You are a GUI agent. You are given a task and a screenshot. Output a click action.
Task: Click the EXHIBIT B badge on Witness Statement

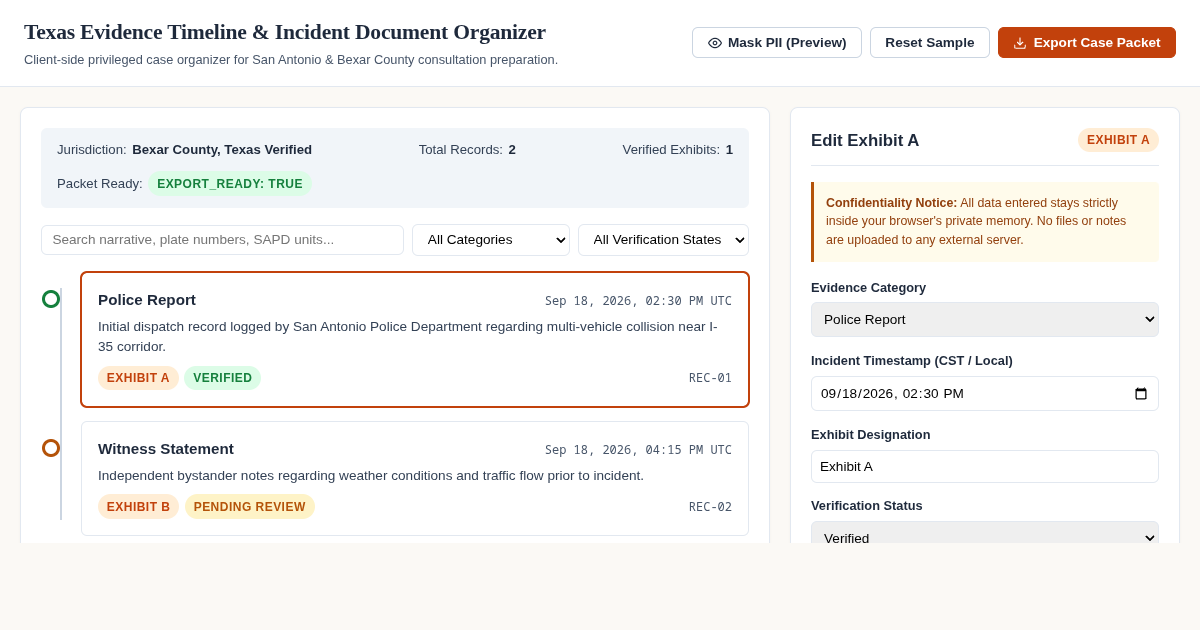click(138, 507)
